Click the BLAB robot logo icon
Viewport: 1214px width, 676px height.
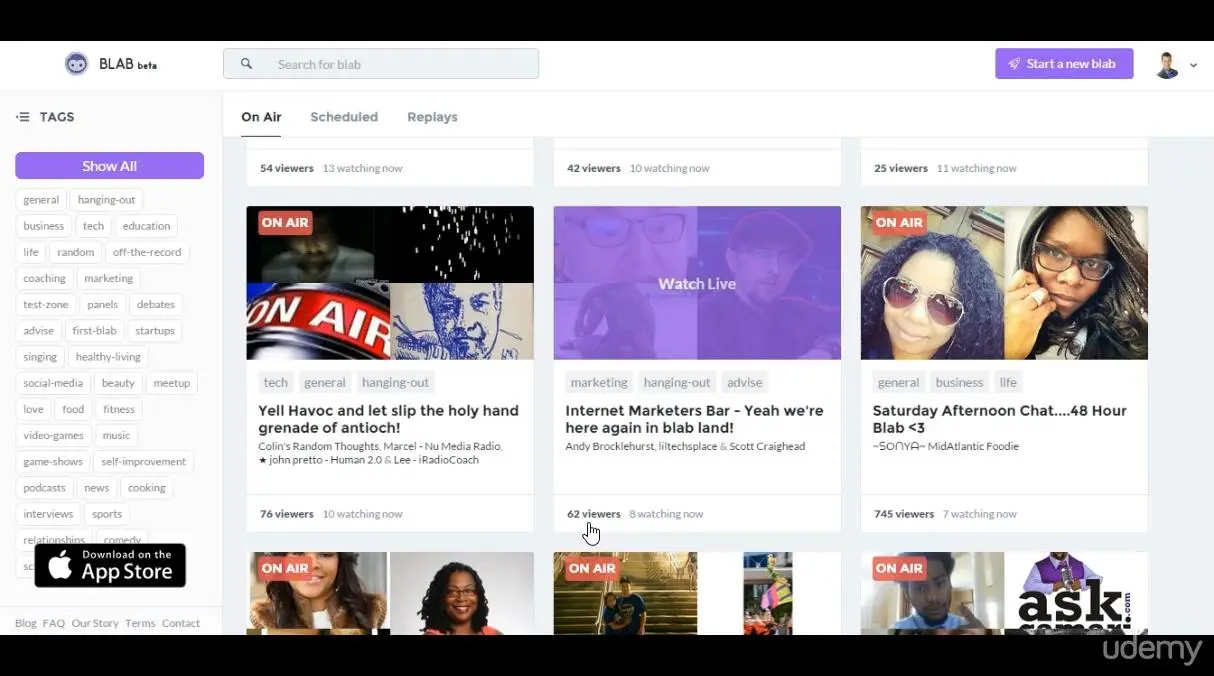click(77, 64)
